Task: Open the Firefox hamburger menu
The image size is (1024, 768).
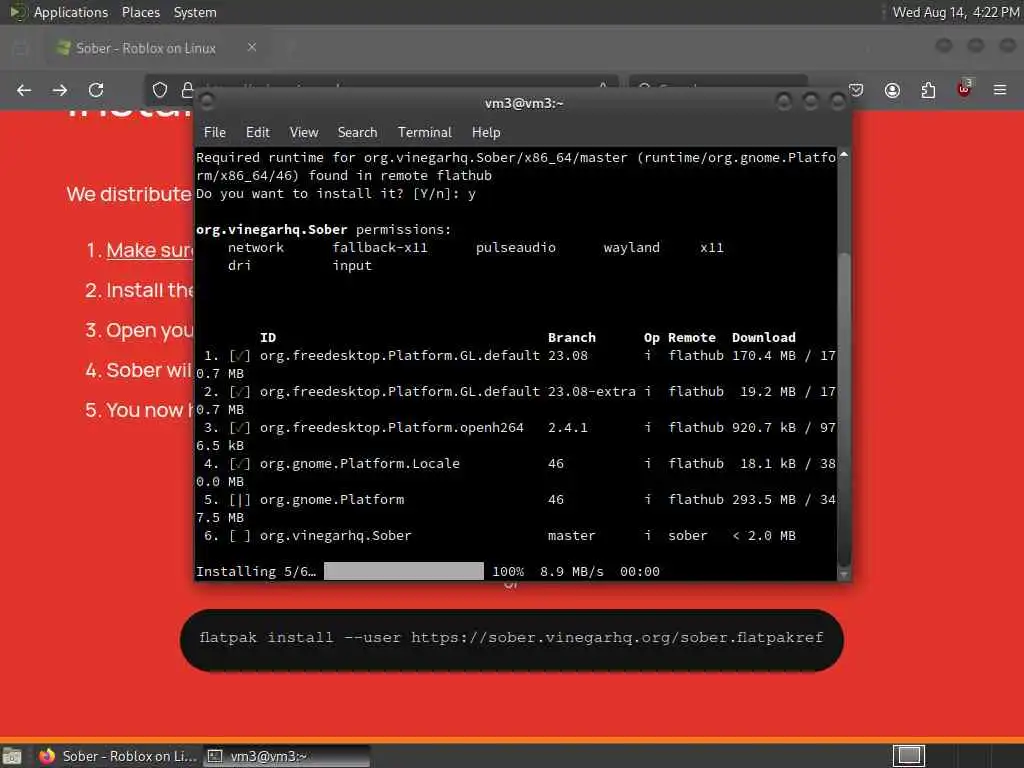Action: tap(1000, 90)
